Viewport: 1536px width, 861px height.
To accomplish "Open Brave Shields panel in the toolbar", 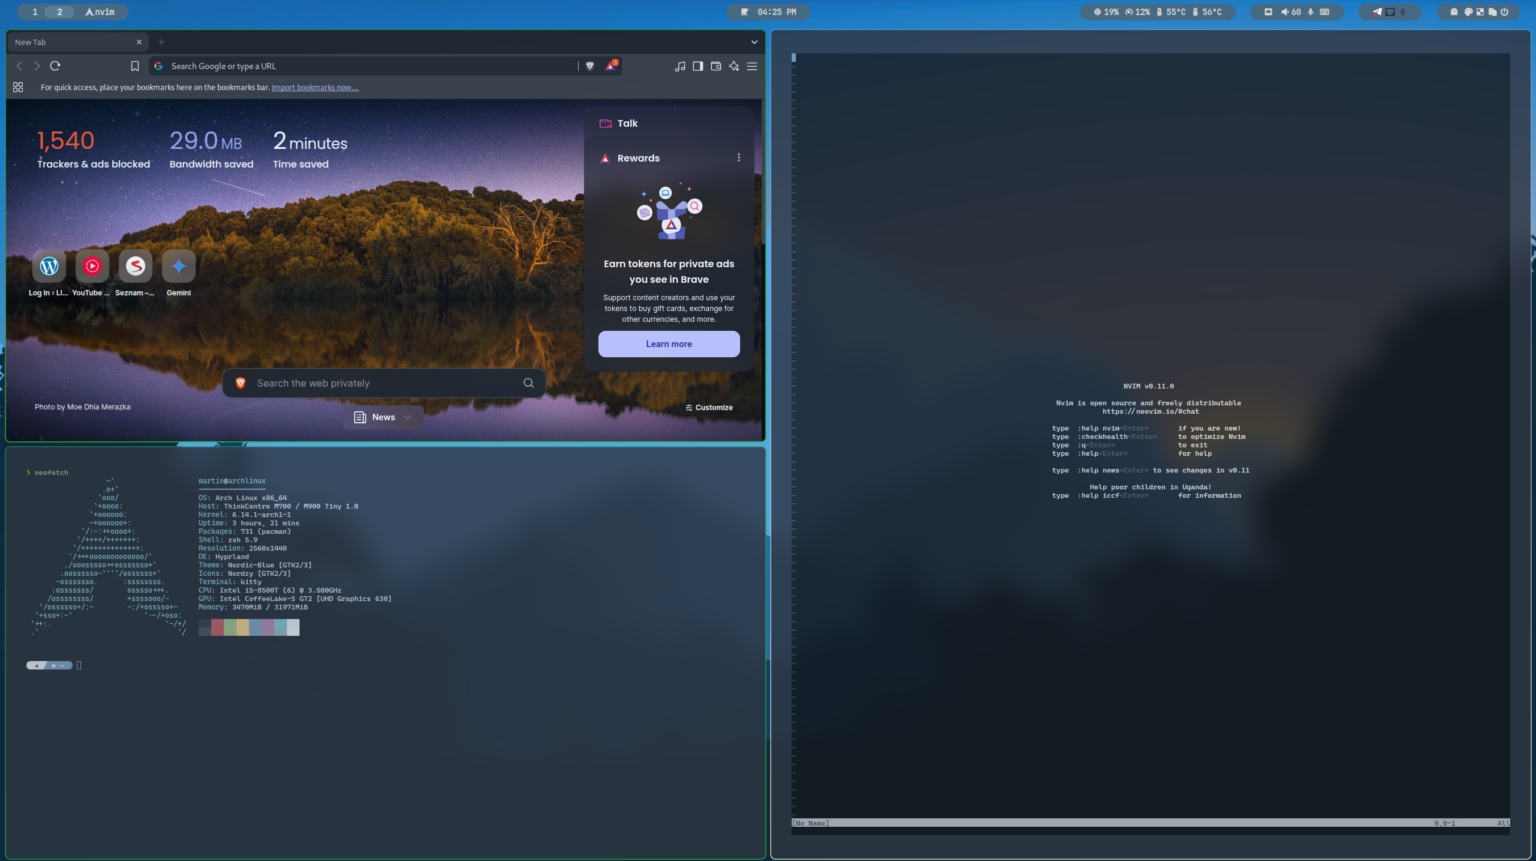I will tap(589, 65).
